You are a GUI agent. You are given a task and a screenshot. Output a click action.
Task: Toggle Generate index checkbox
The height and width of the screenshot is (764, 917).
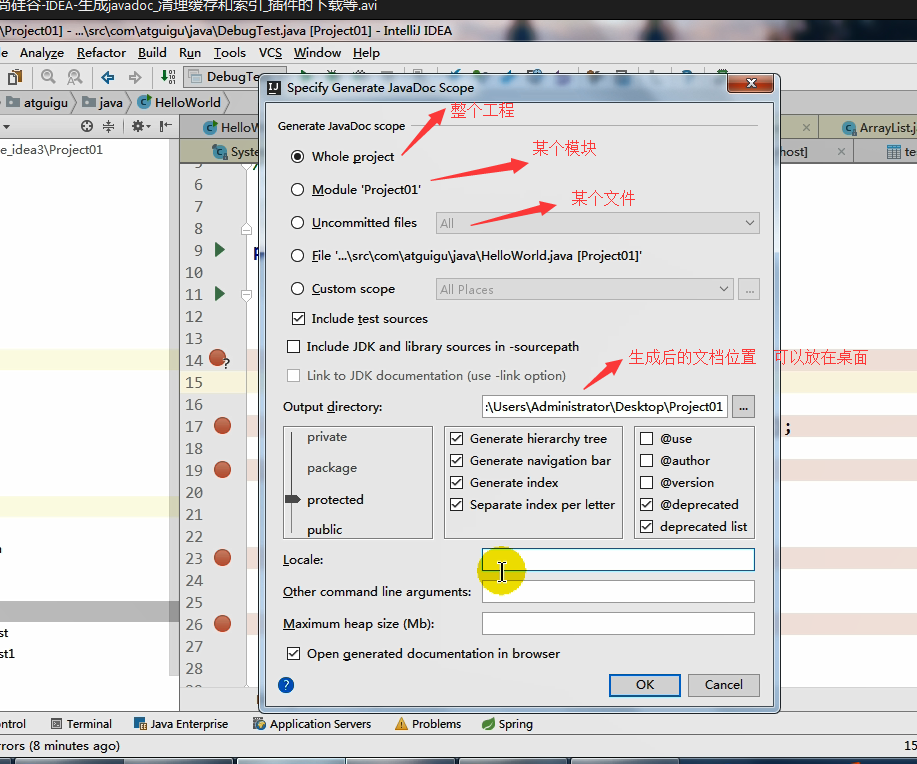tap(457, 483)
